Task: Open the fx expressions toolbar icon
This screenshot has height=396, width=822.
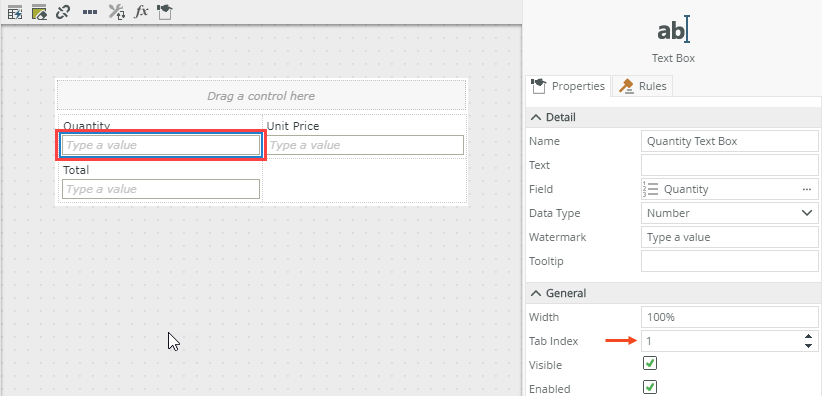Action: click(x=141, y=12)
